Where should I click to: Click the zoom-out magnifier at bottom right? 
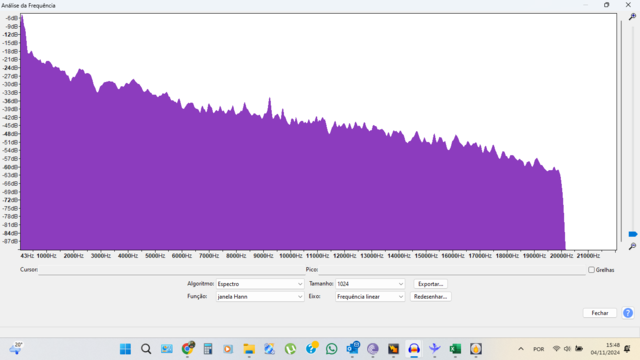pyautogui.click(x=632, y=246)
